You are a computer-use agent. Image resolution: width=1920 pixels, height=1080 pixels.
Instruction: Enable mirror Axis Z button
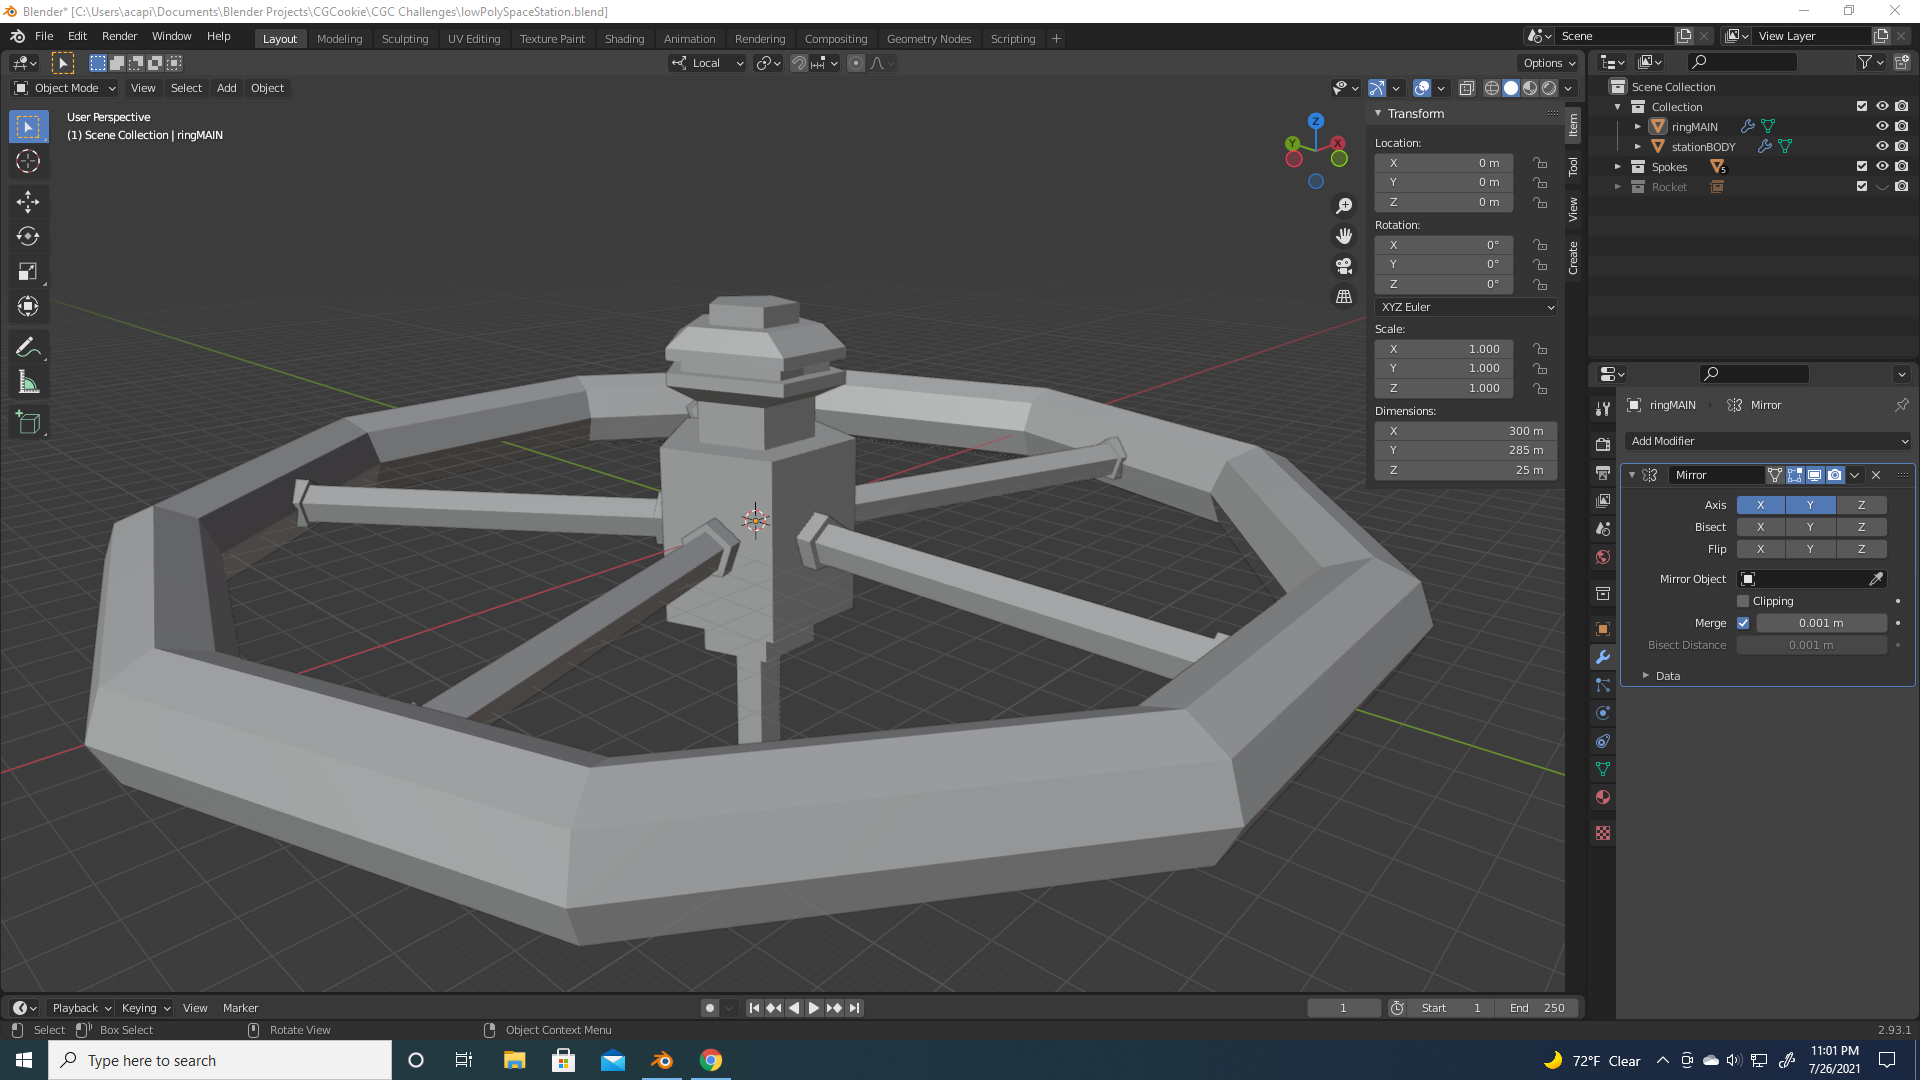pyautogui.click(x=1861, y=505)
